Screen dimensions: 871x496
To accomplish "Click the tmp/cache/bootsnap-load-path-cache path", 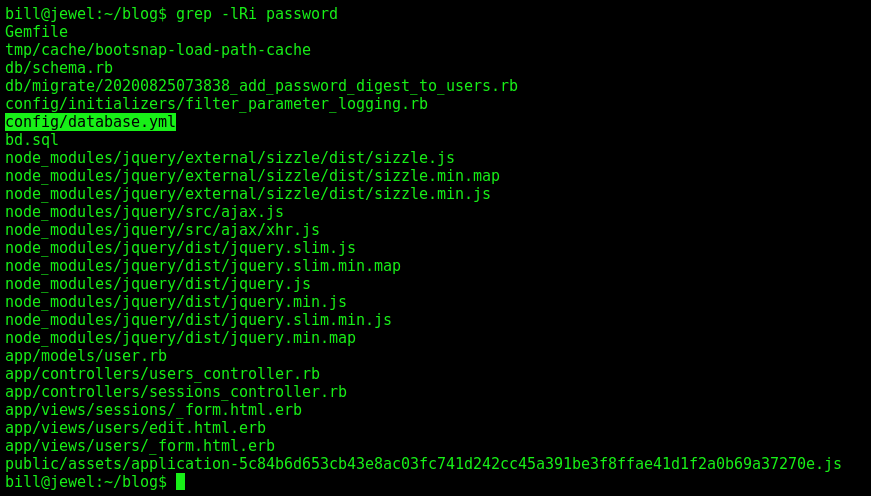I will [x=158, y=49].
